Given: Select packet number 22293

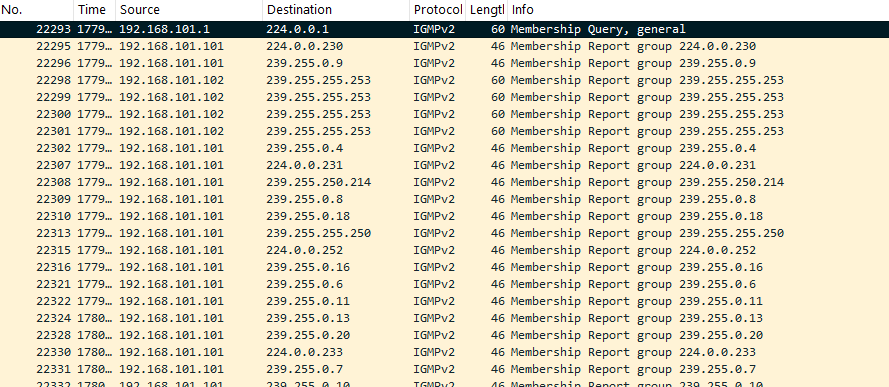Looking at the screenshot, I should coord(444,29).
